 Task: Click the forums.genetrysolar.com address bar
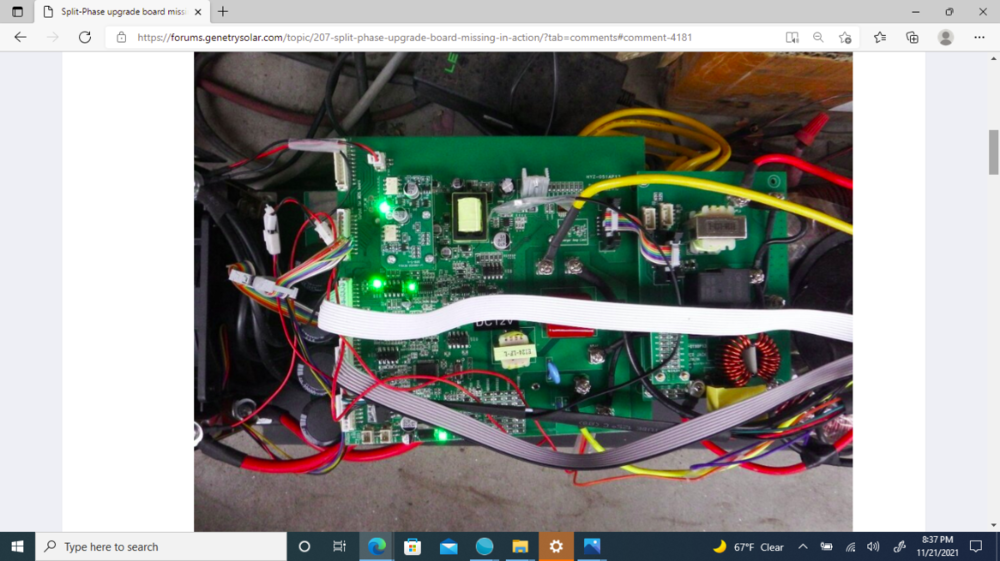coord(415,38)
